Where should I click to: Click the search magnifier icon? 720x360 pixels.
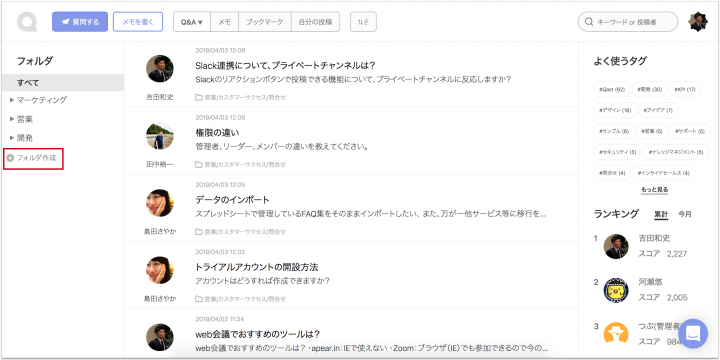tap(588, 22)
